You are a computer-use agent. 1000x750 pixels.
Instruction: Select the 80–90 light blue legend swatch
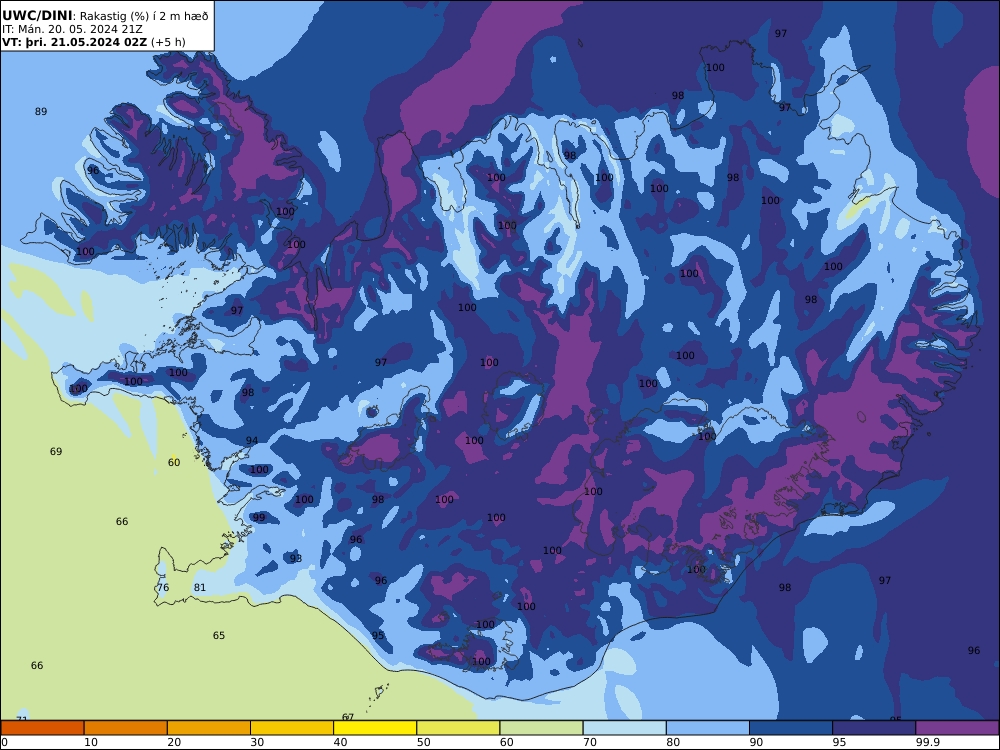pos(708,728)
